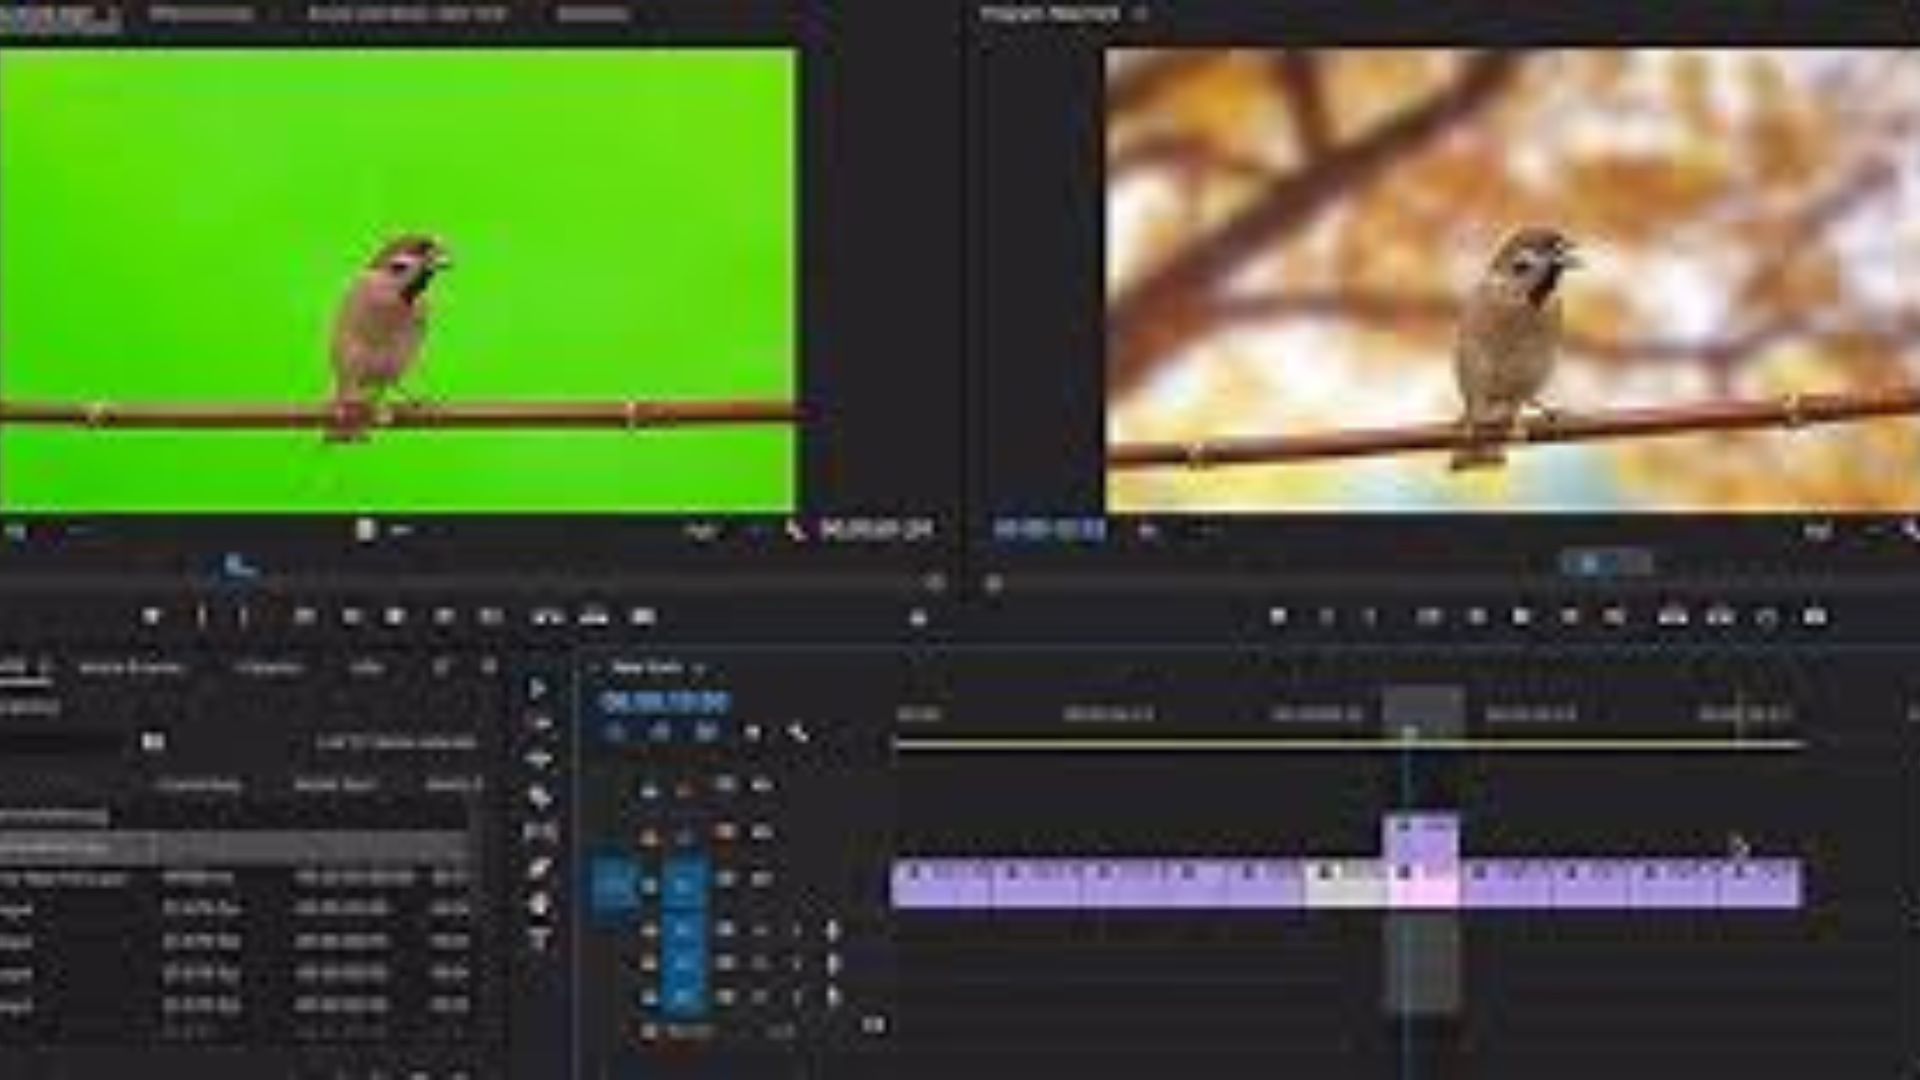Select the Ripple Edit tool
The image size is (1920, 1080).
click(x=539, y=760)
